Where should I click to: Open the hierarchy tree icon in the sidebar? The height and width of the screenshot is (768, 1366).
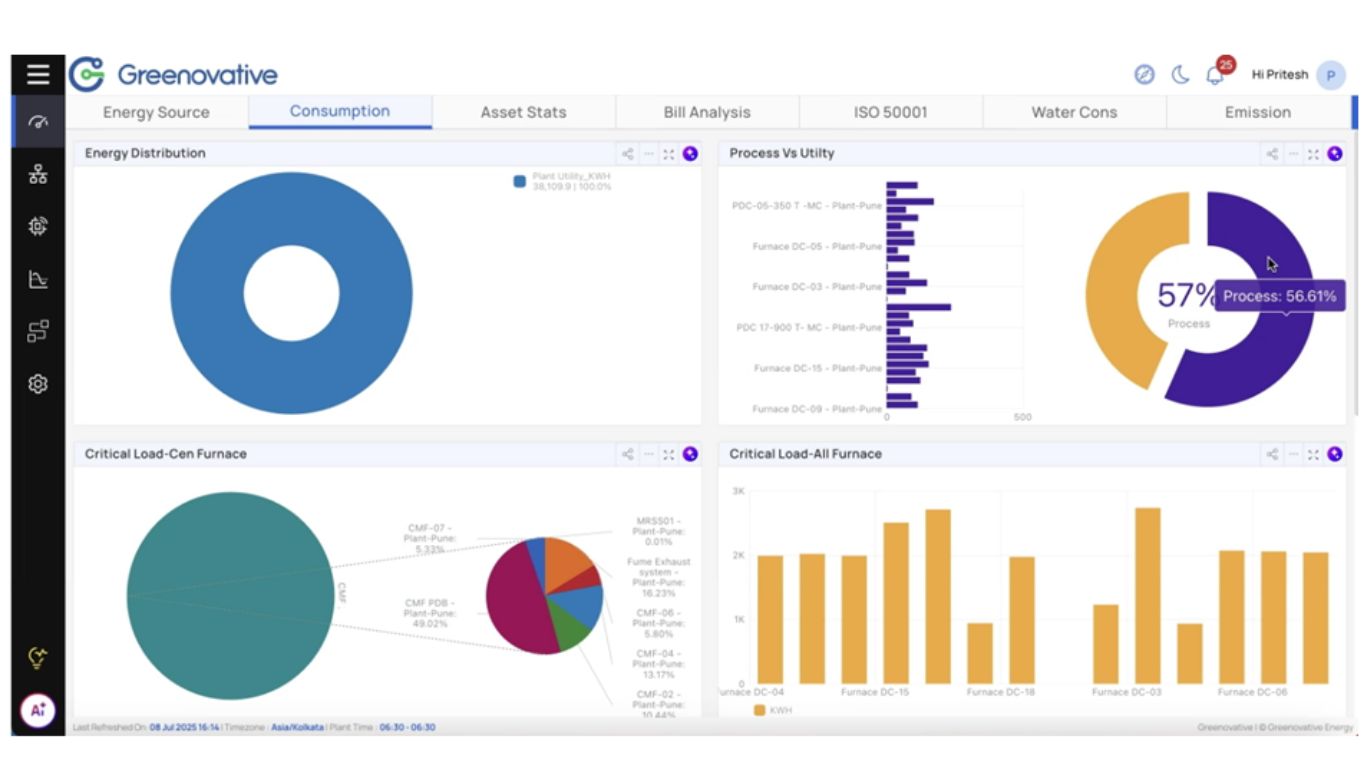click(38, 176)
